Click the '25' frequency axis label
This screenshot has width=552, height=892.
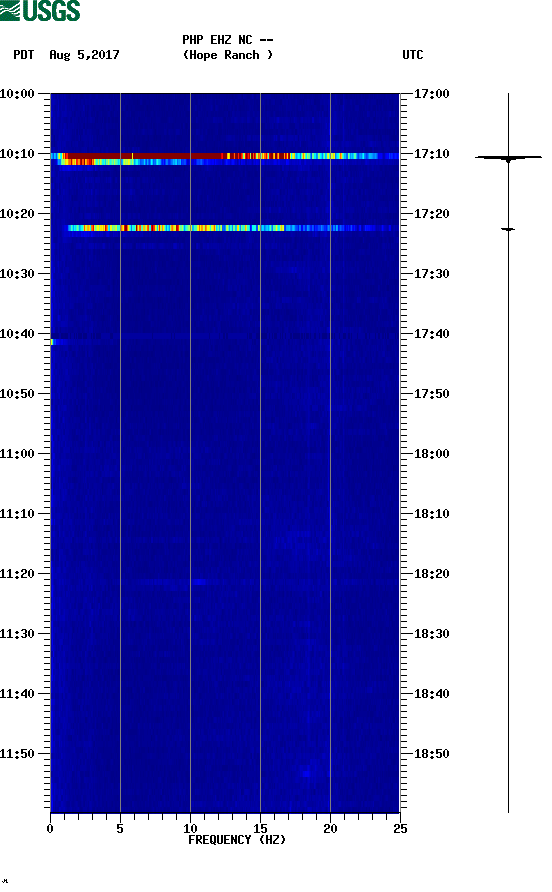pos(400,829)
